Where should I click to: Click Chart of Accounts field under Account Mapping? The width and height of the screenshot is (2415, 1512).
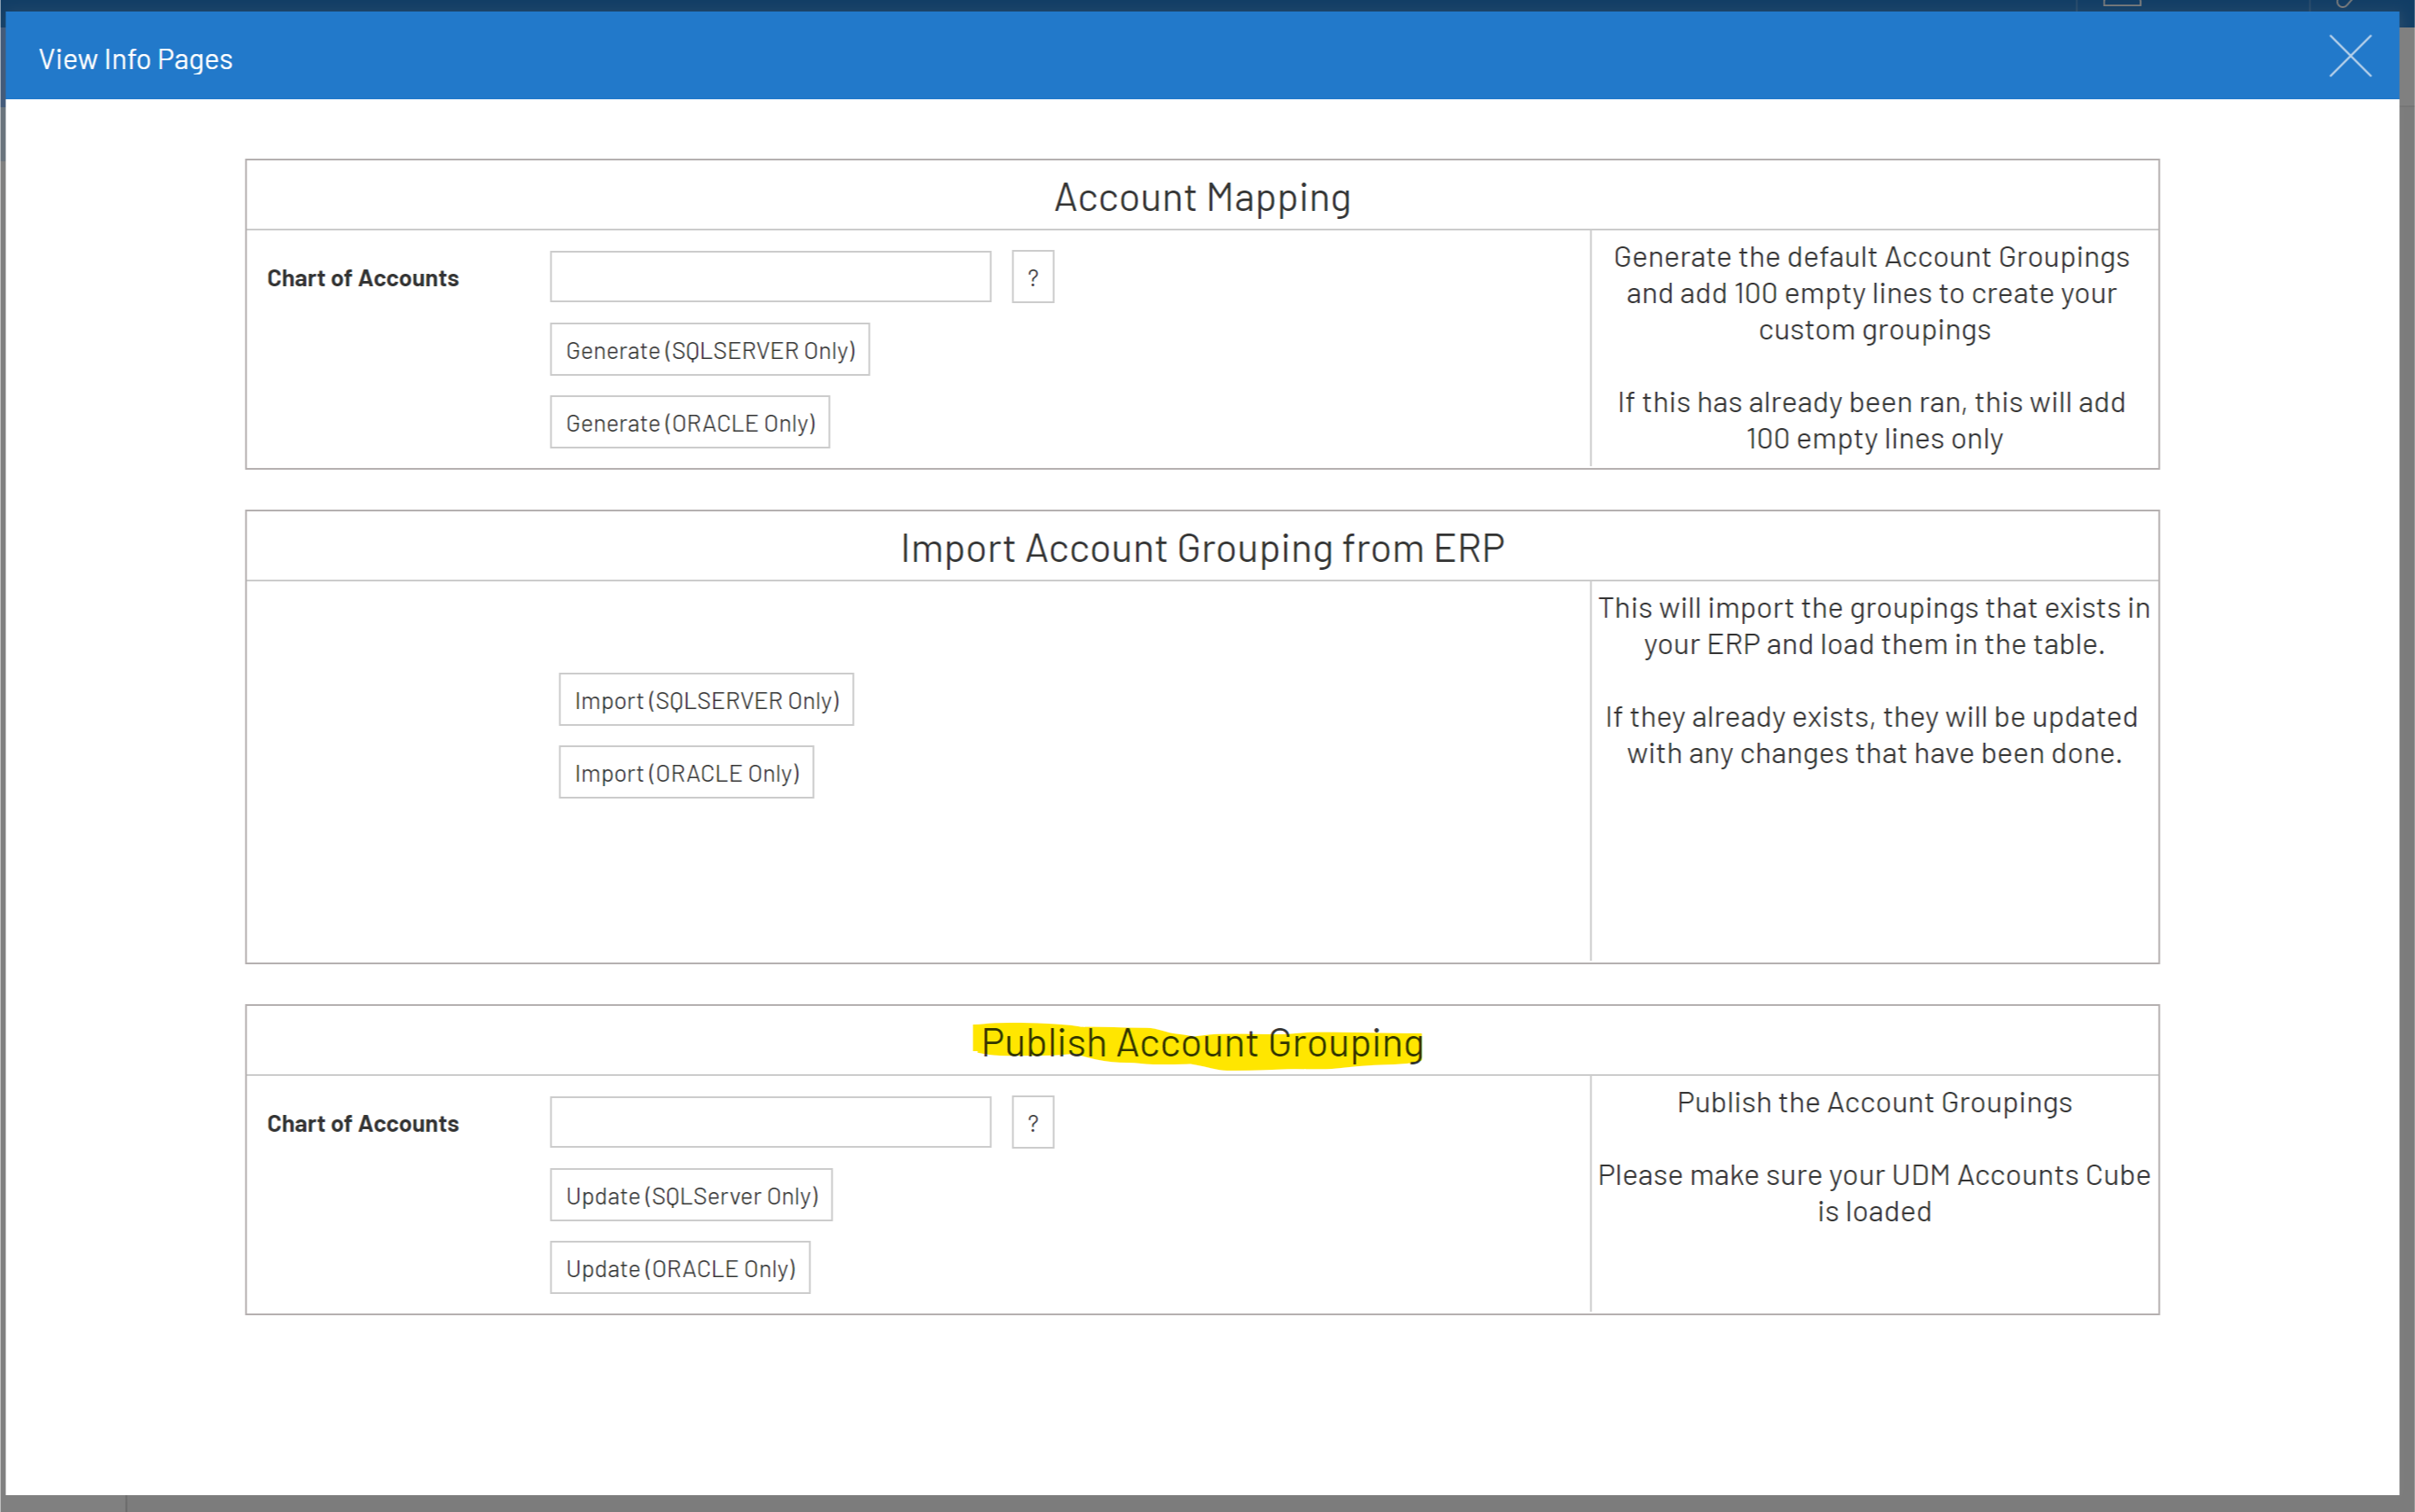point(770,277)
